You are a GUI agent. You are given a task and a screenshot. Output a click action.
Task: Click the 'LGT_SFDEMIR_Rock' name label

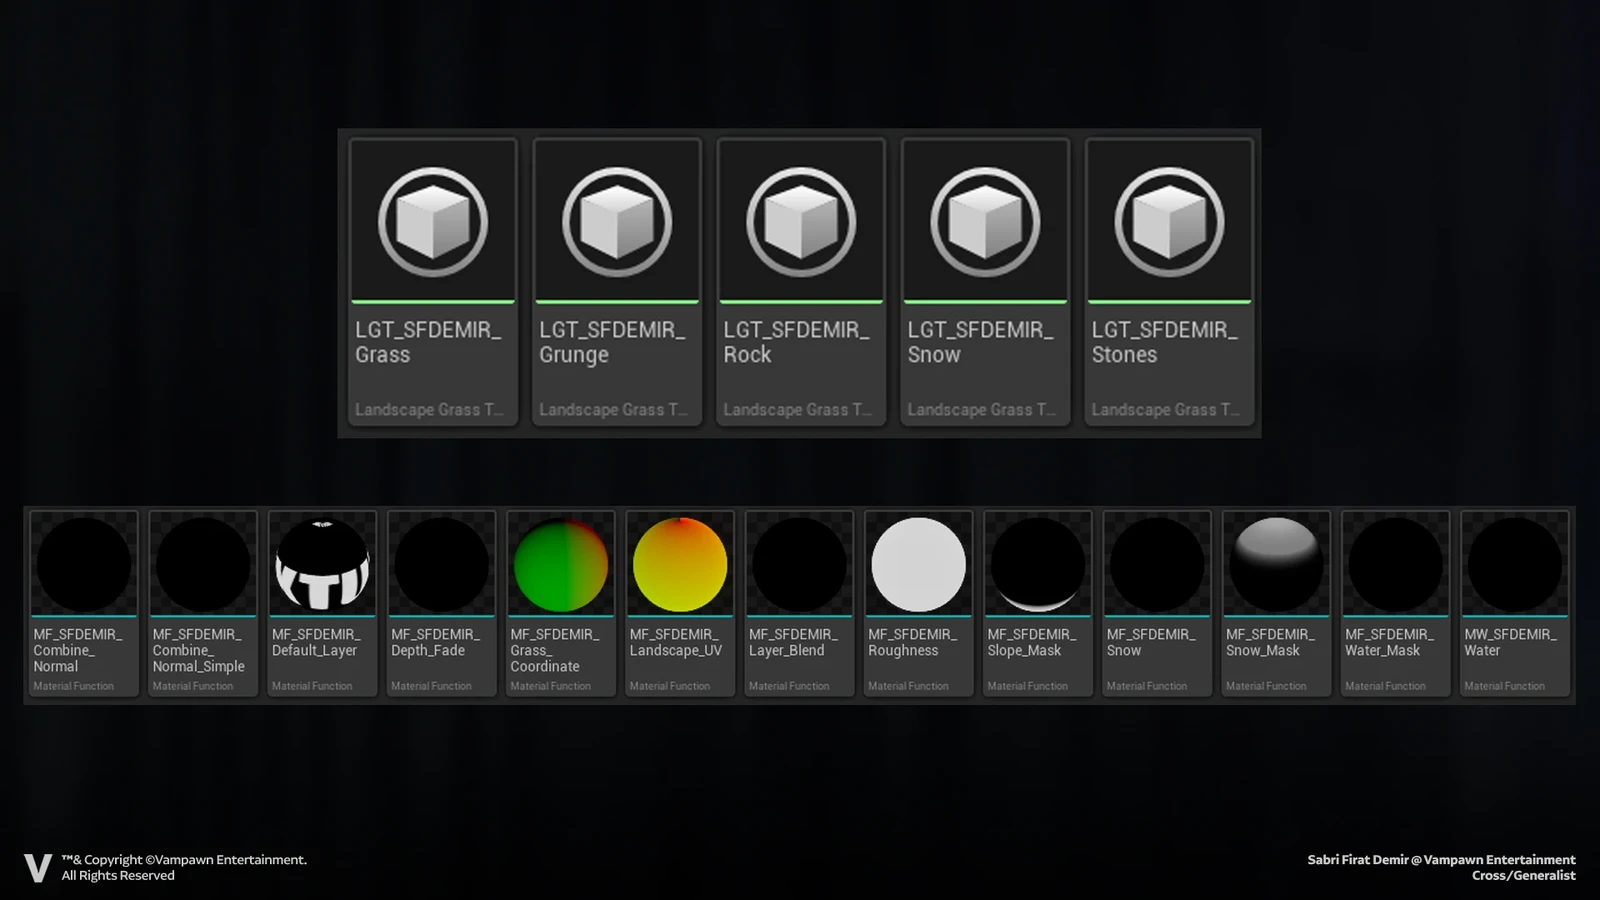pos(796,342)
